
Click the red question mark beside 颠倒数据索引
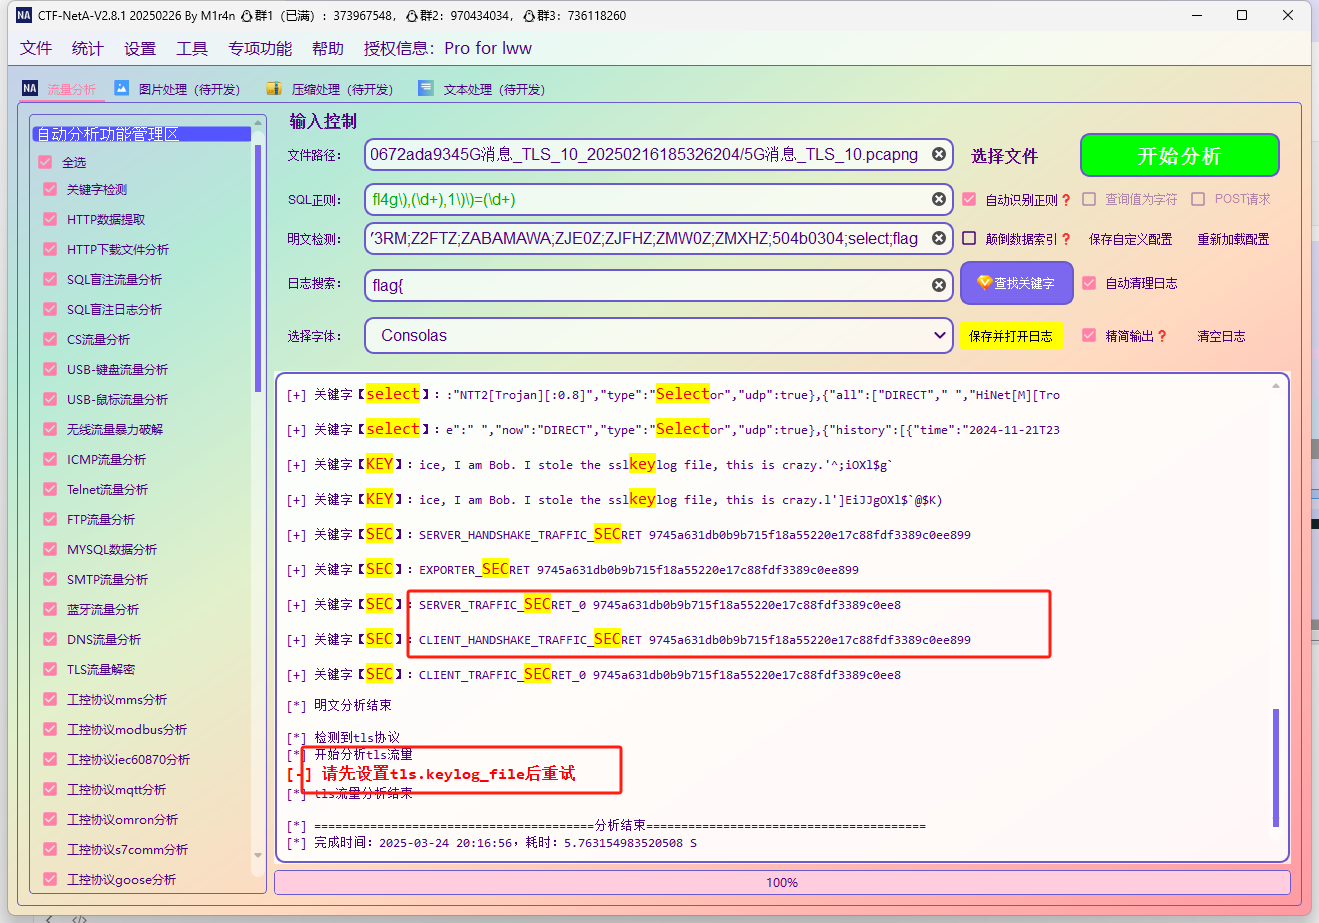tap(1066, 239)
